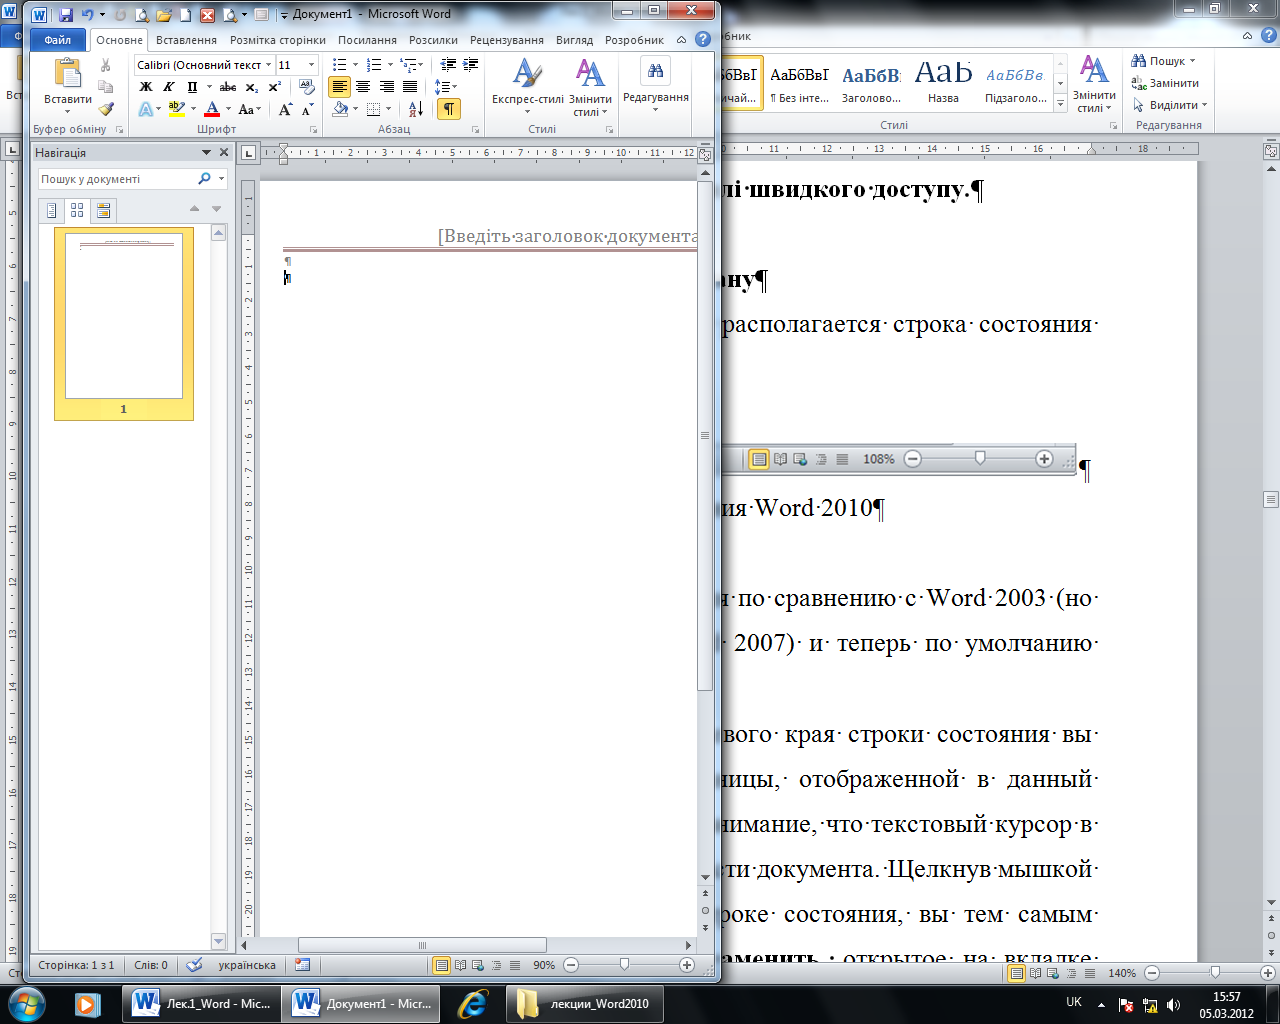Cut the selection with the scissors icon
This screenshot has width=1280, height=1024.
(106, 65)
